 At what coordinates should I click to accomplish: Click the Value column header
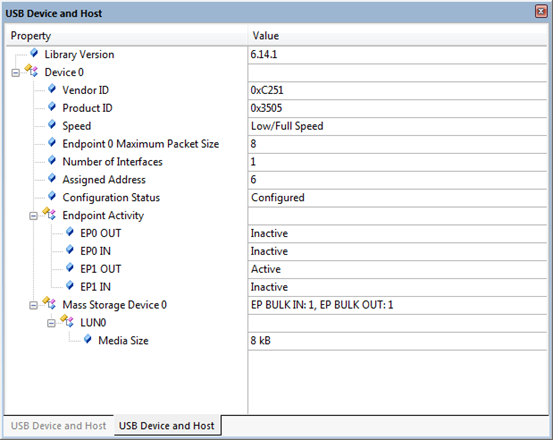tap(397, 36)
